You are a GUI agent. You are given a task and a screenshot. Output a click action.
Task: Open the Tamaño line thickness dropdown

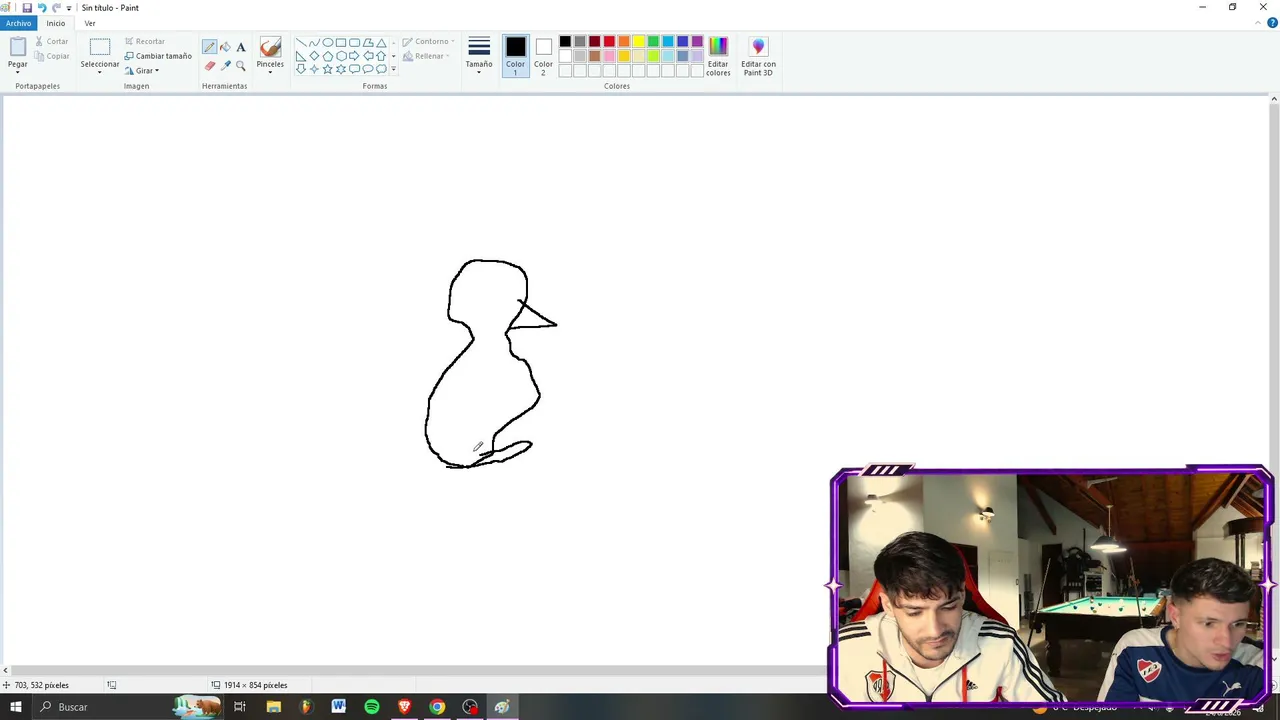click(x=479, y=56)
